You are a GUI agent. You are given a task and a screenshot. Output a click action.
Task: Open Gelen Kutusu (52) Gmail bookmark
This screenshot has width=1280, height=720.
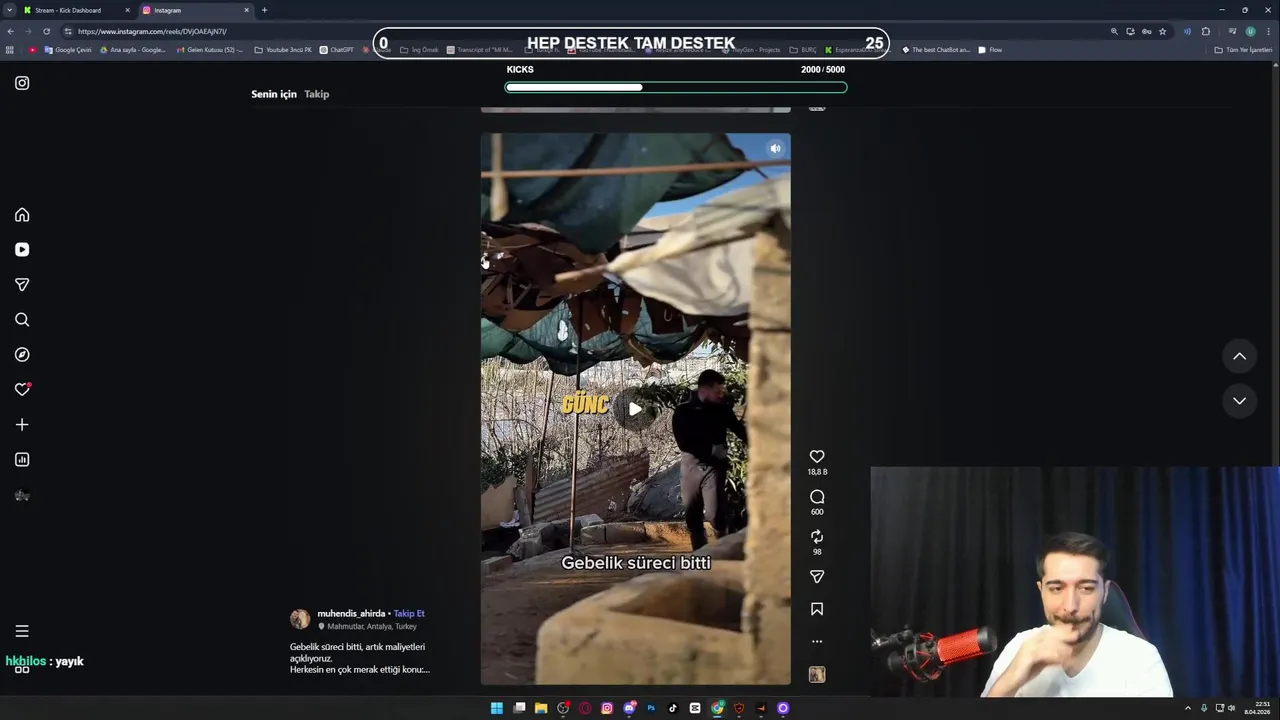tap(209, 49)
